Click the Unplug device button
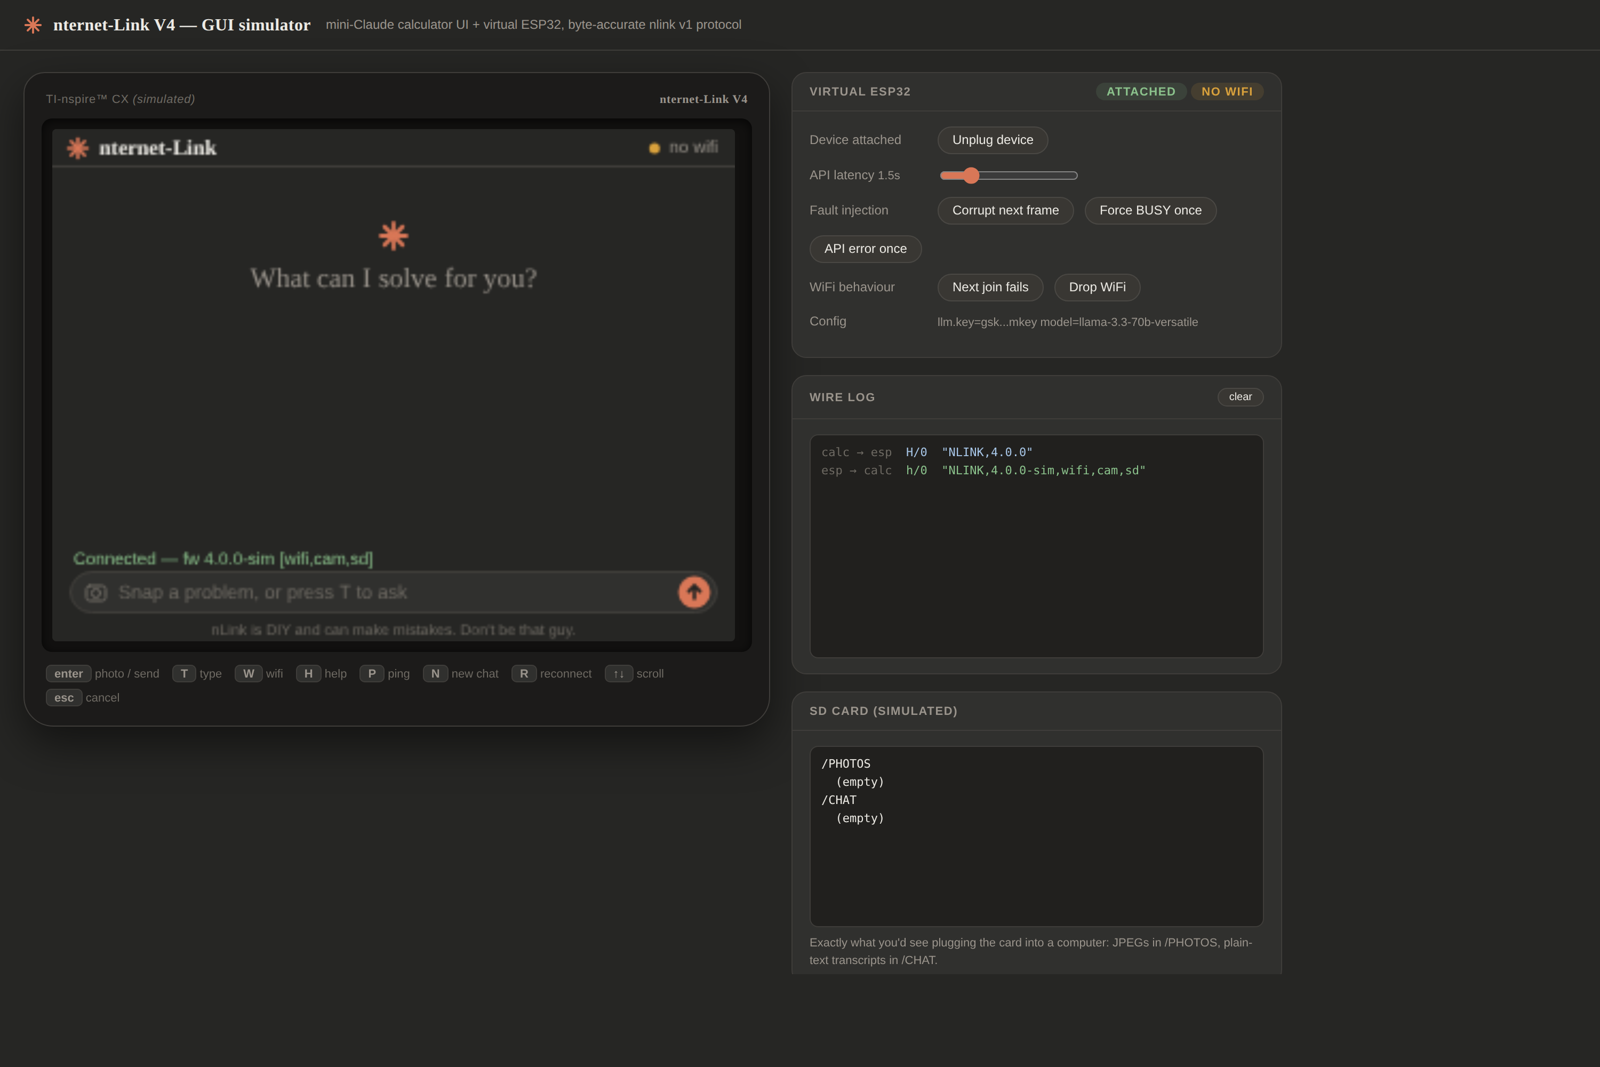Screen dimensions: 1600x1067 992,140
